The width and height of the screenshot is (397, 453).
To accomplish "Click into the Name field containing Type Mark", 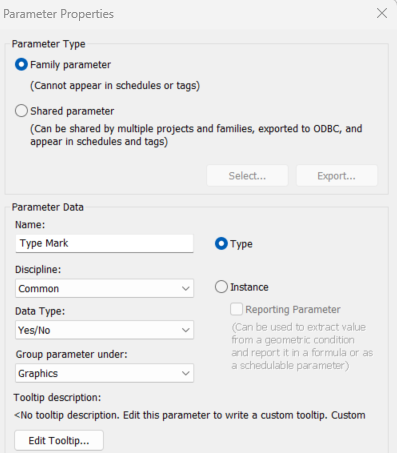I will [104, 243].
